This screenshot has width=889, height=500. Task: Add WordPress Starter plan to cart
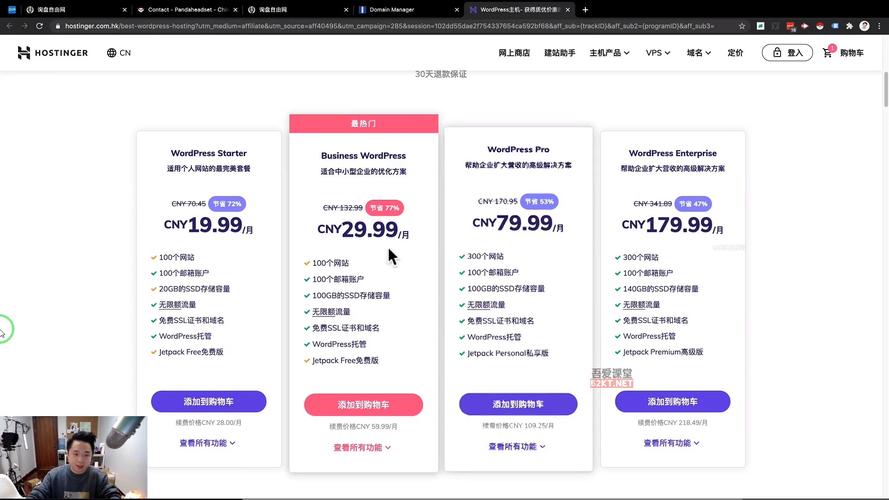[209, 401]
